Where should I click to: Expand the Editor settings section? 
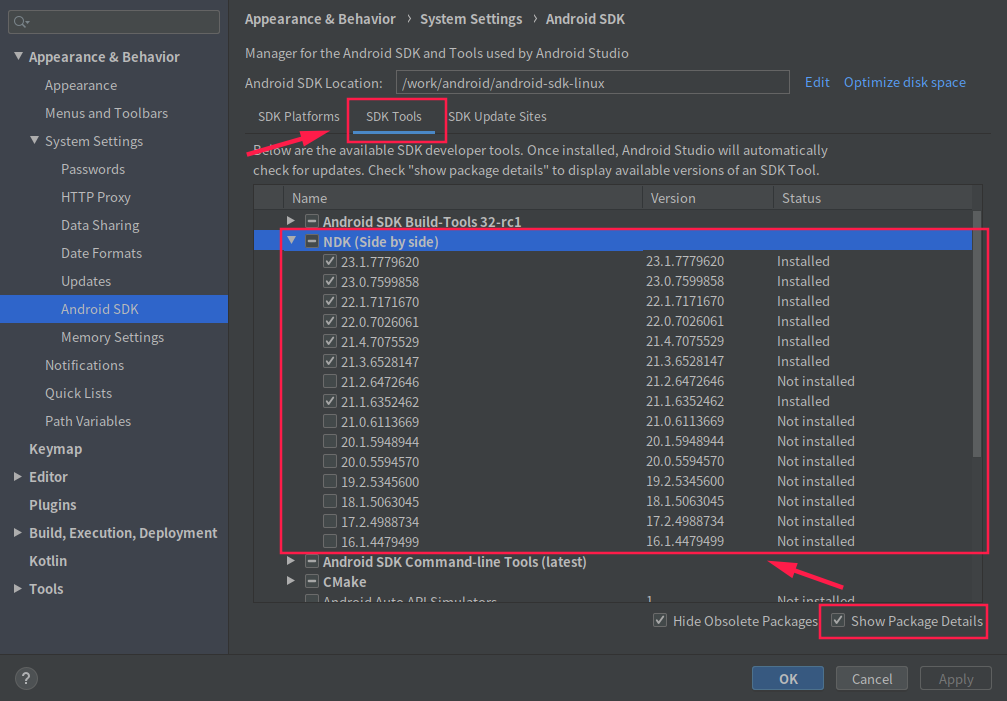pyautogui.click(x=17, y=477)
